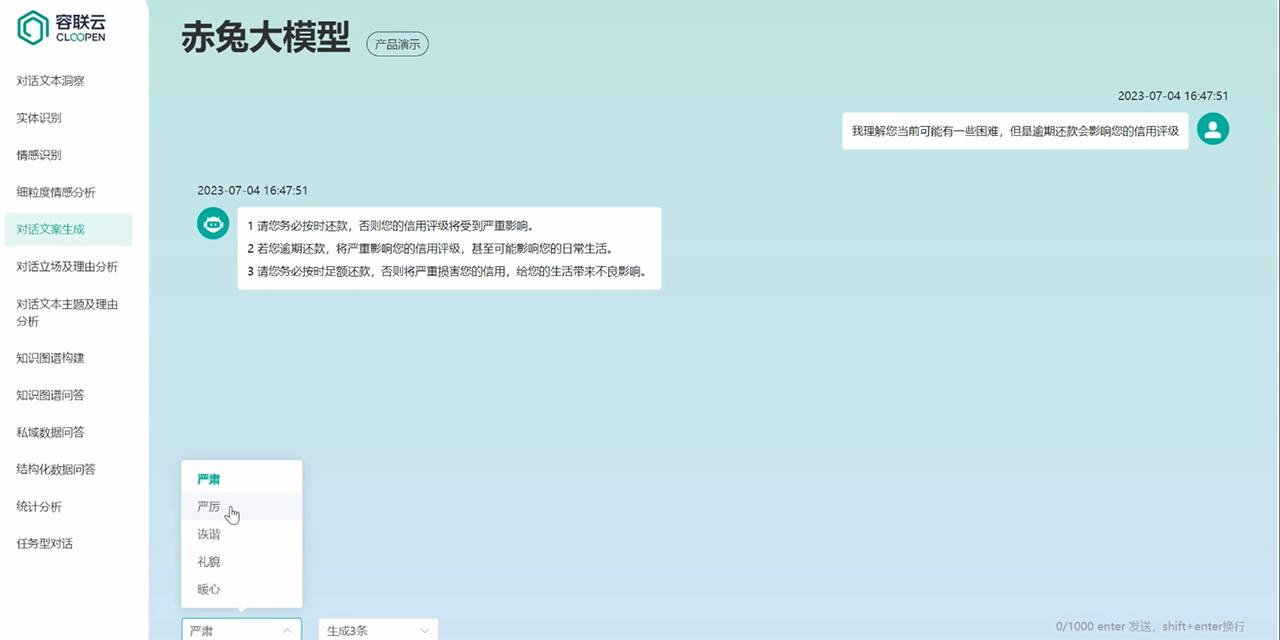Open 细粒度情感分析 page
Image resolution: width=1280 pixels, height=640 pixels.
(57, 191)
